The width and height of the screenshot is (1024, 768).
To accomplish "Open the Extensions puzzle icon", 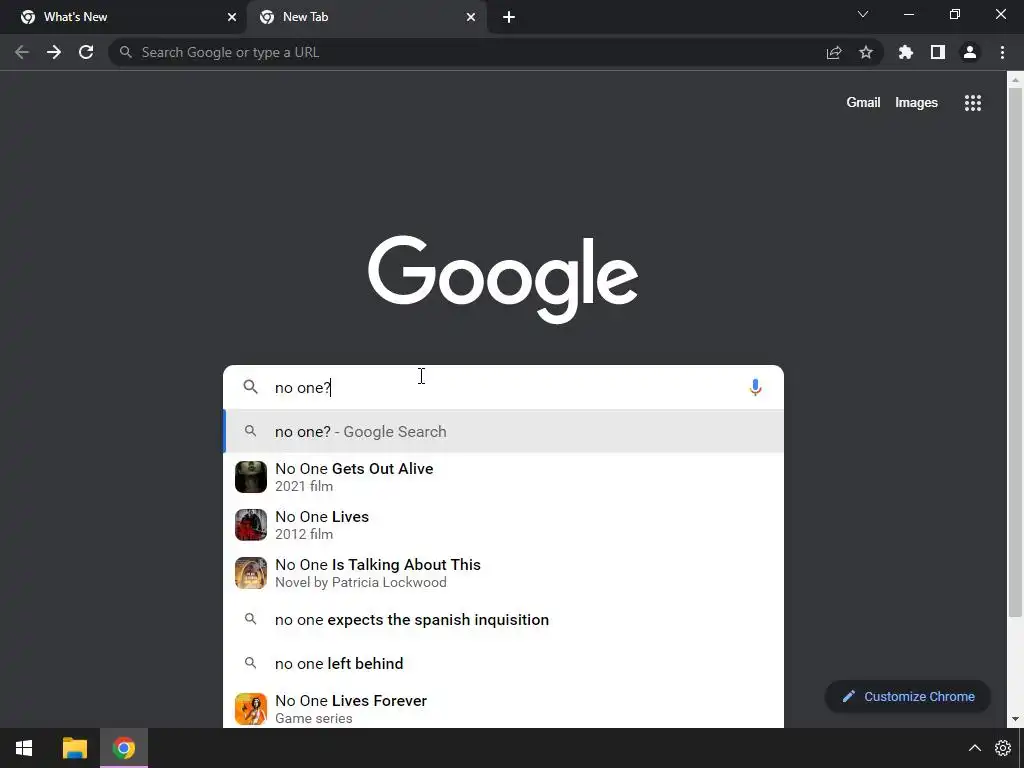I will (x=906, y=52).
